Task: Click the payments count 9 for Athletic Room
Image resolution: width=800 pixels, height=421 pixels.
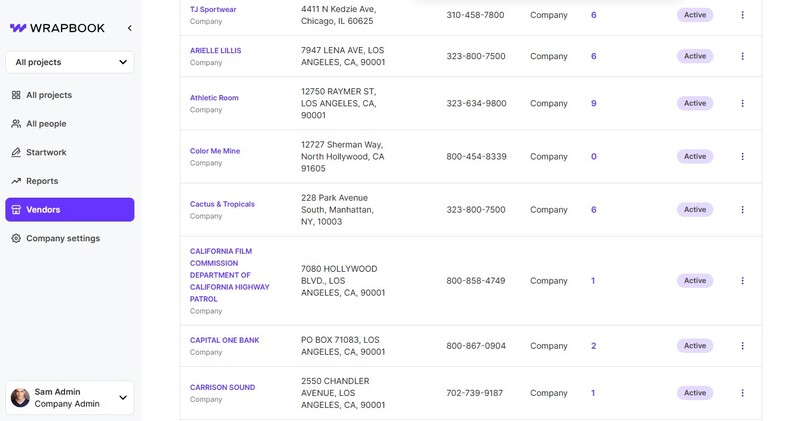Action: click(593, 103)
